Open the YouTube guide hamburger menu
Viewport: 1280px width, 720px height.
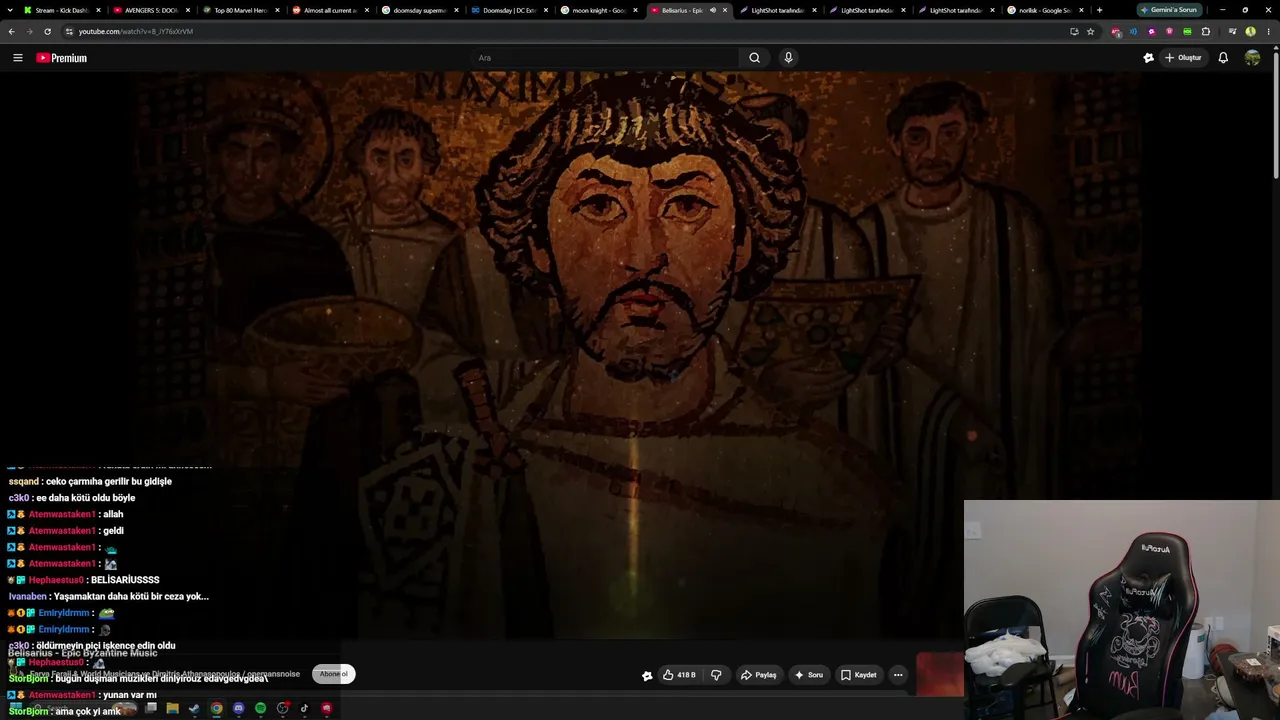(17, 58)
